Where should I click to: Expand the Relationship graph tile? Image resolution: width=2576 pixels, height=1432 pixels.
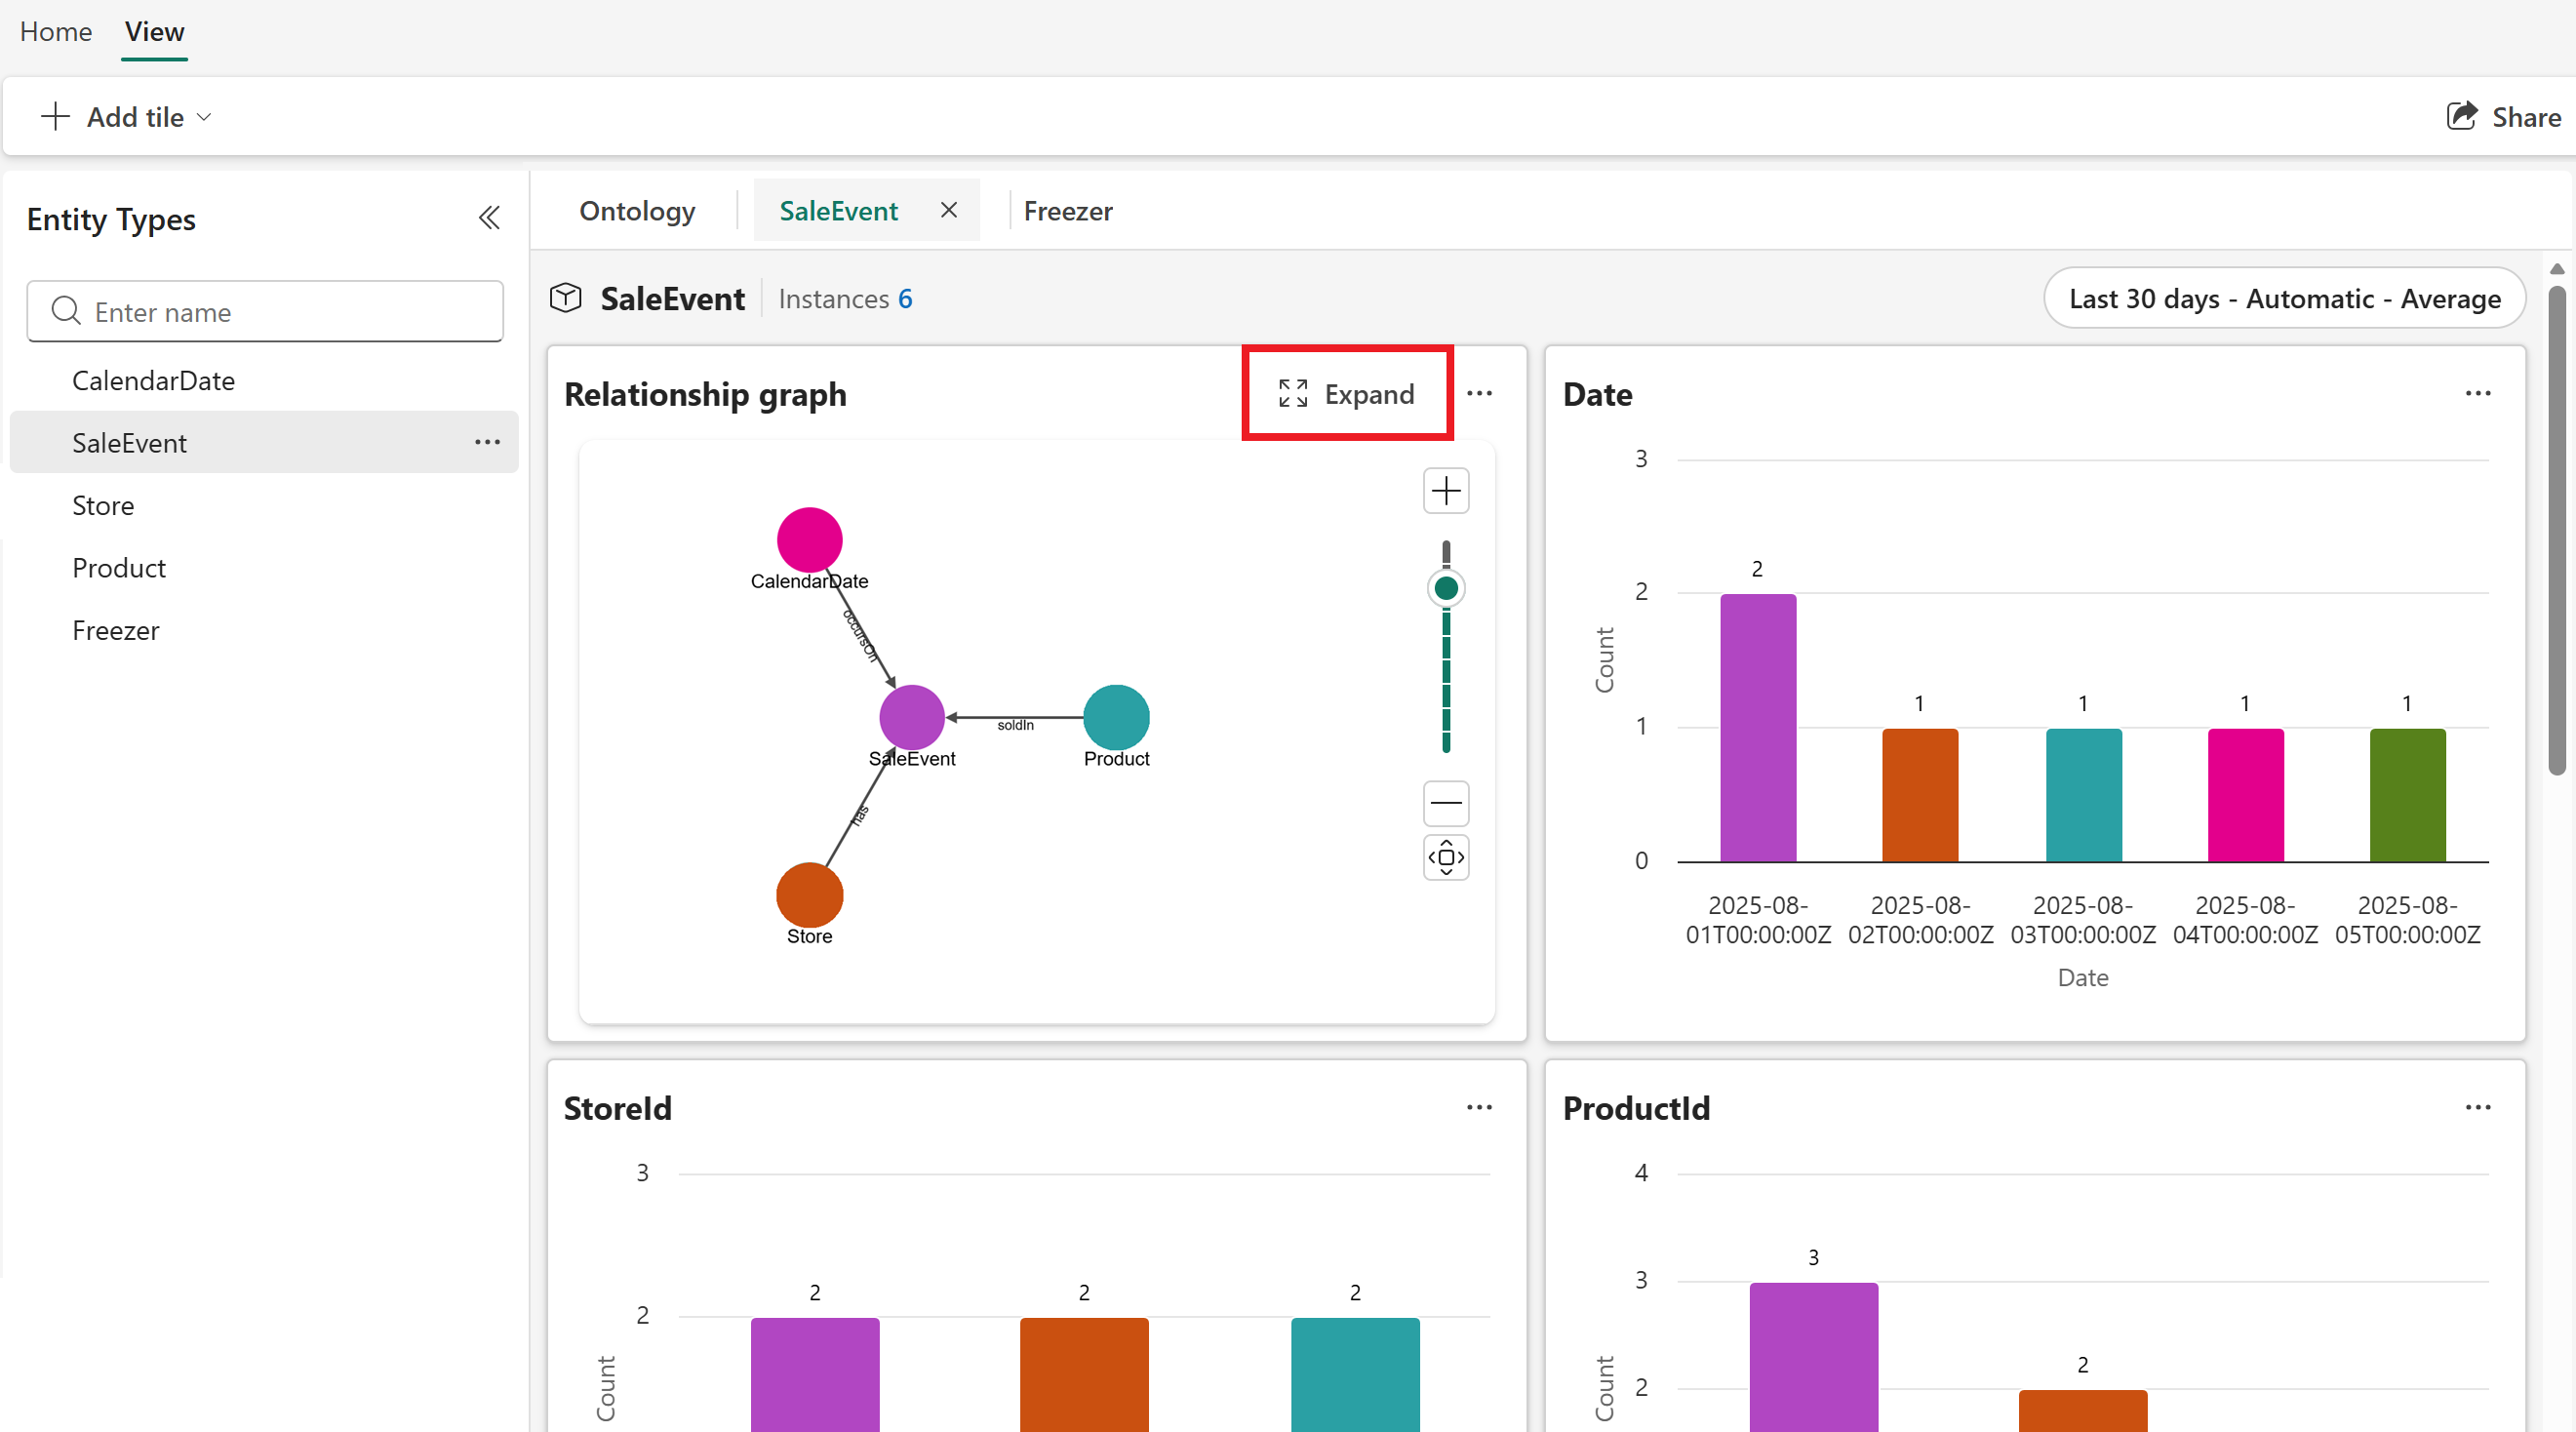pyautogui.click(x=1347, y=394)
